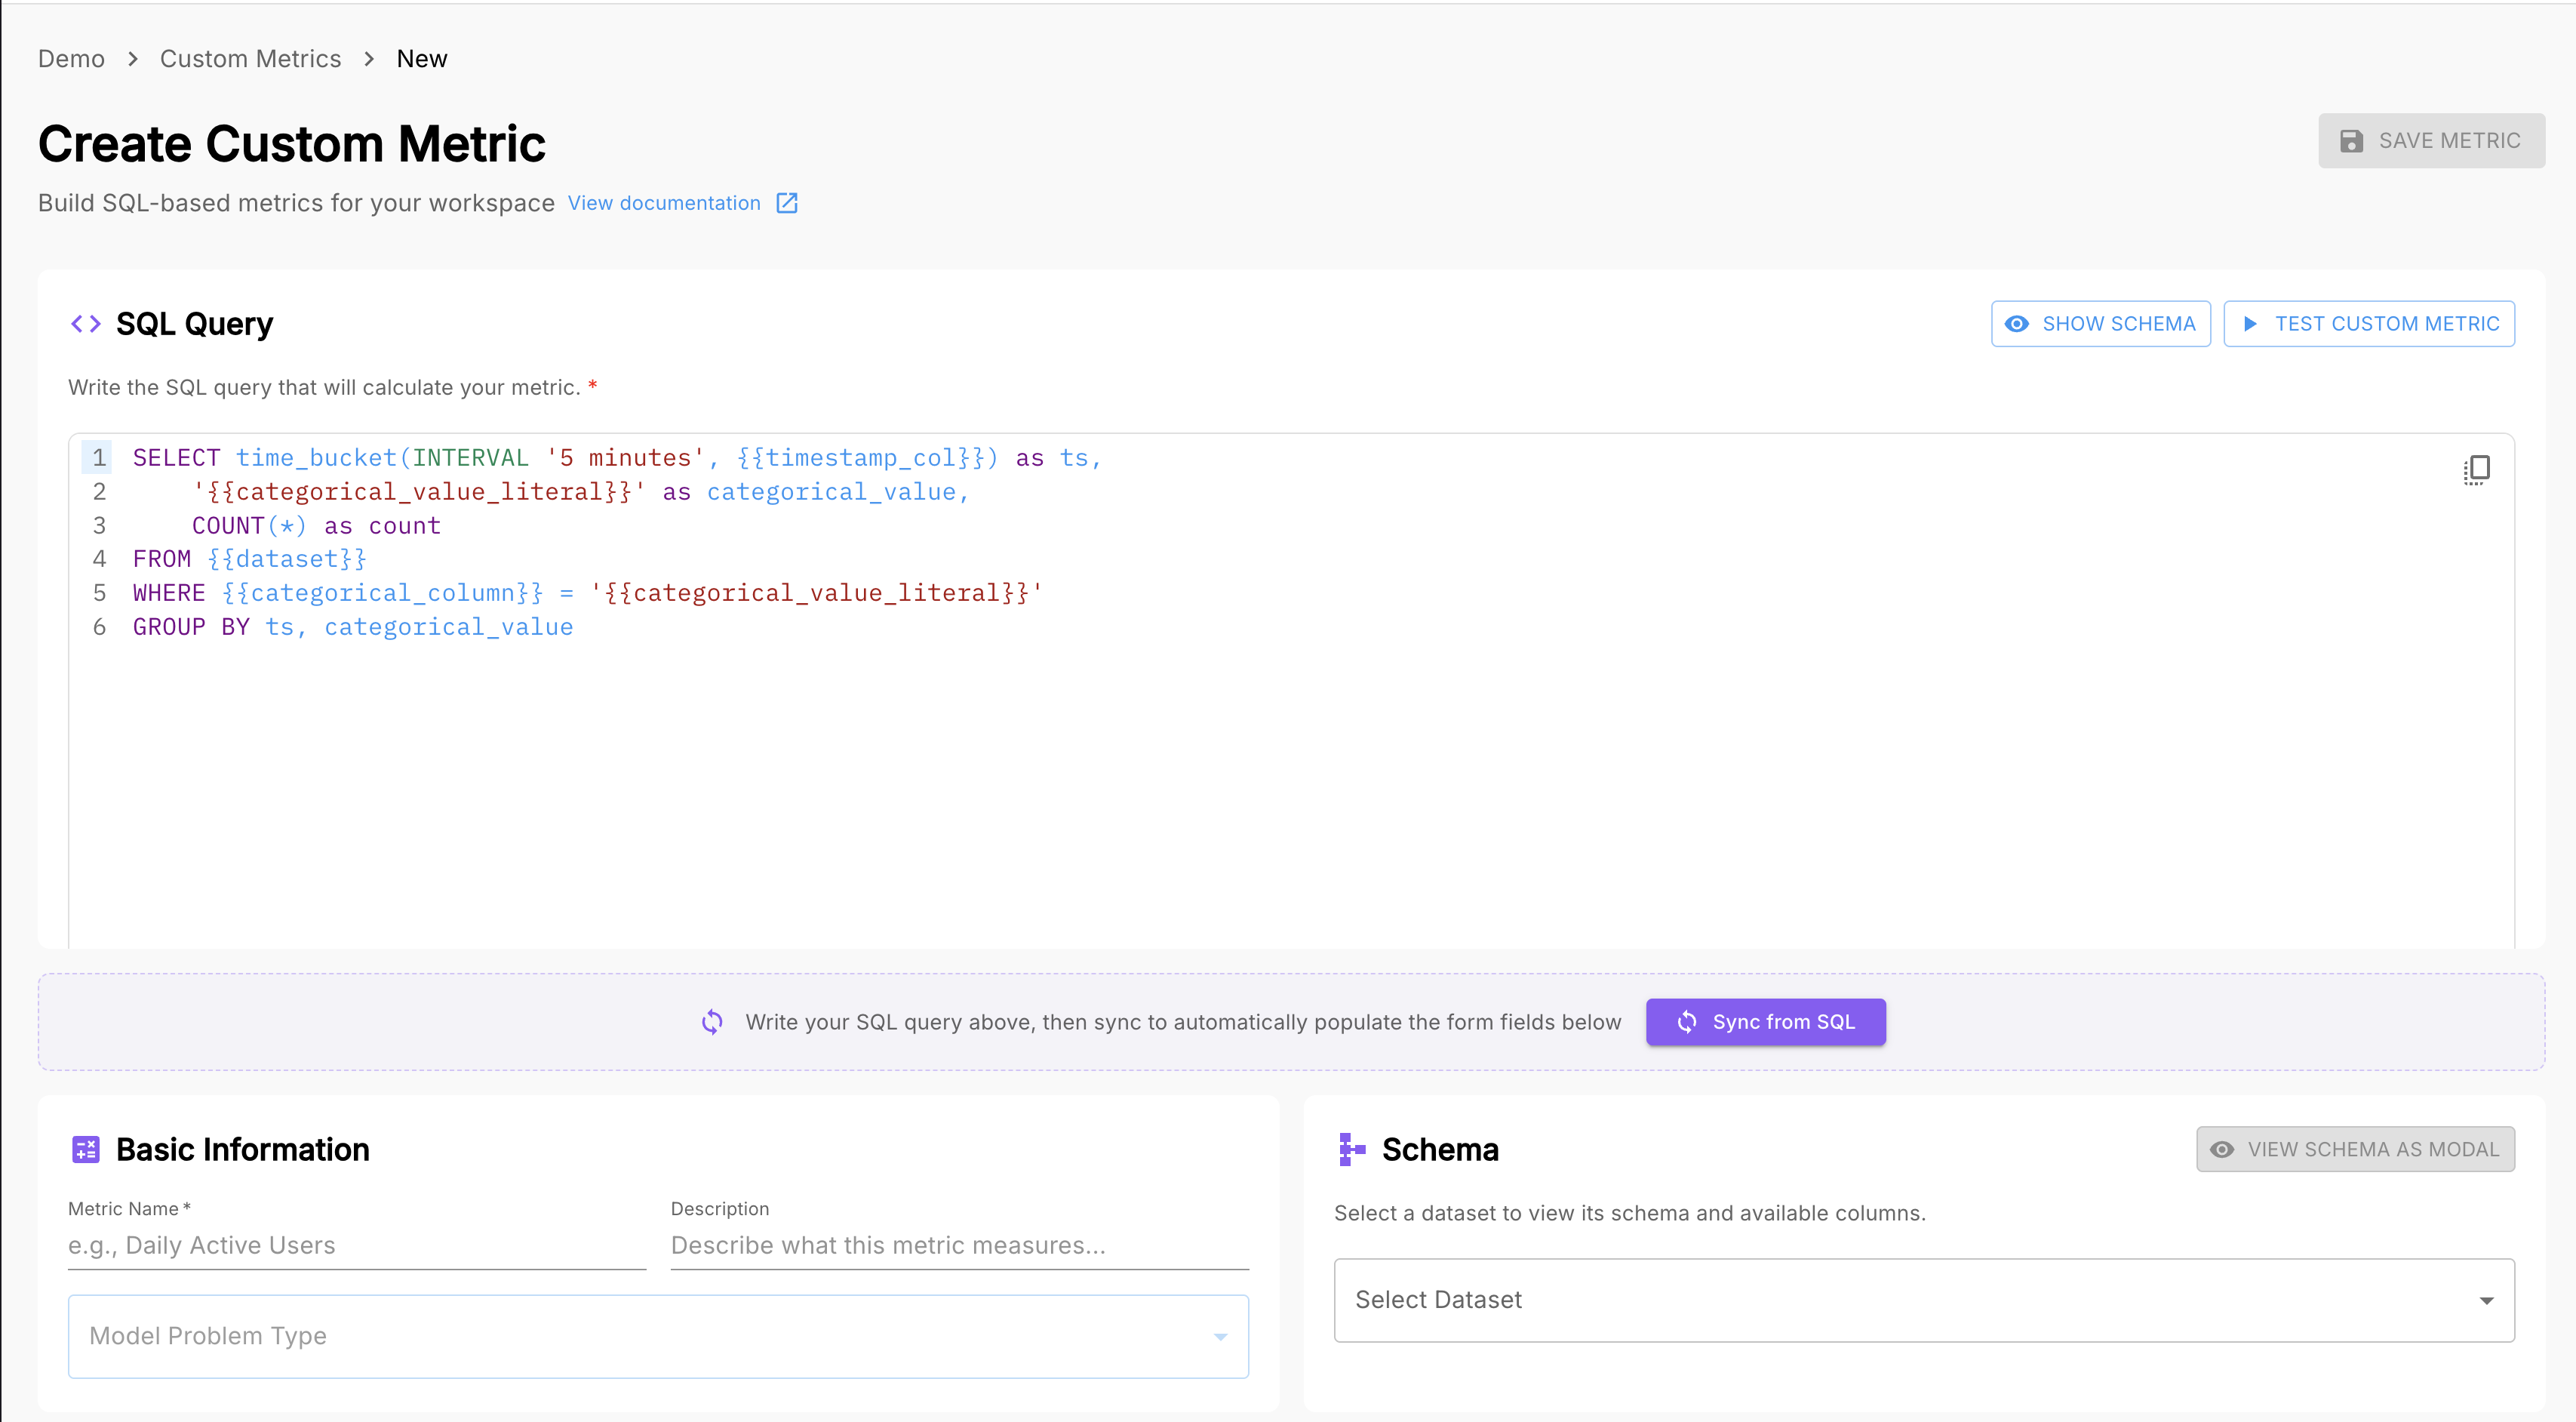This screenshot has width=2576, height=1422.
Task: Click Sync from SQL button
Action: click(1766, 1022)
